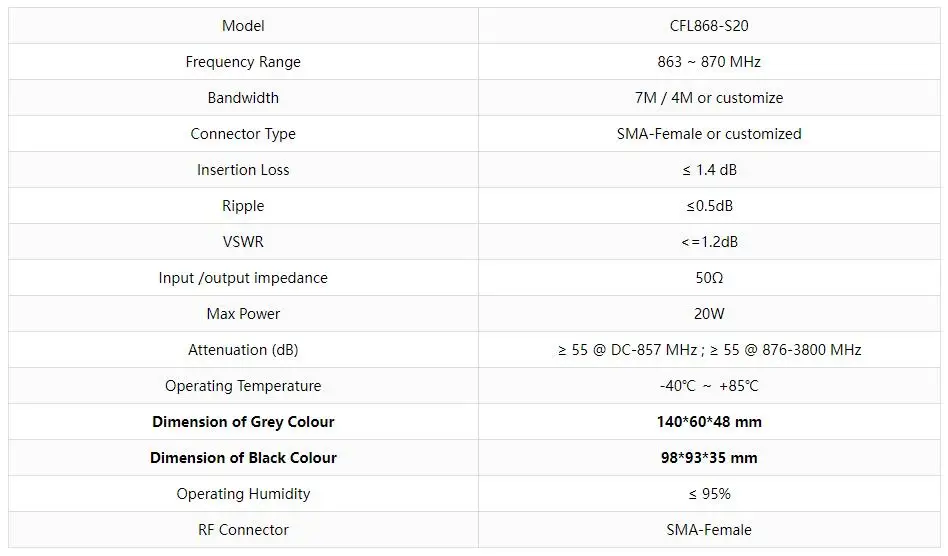Select the SMA-Female or customized value
Screen dimensions: 948x556
tap(709, 134)
